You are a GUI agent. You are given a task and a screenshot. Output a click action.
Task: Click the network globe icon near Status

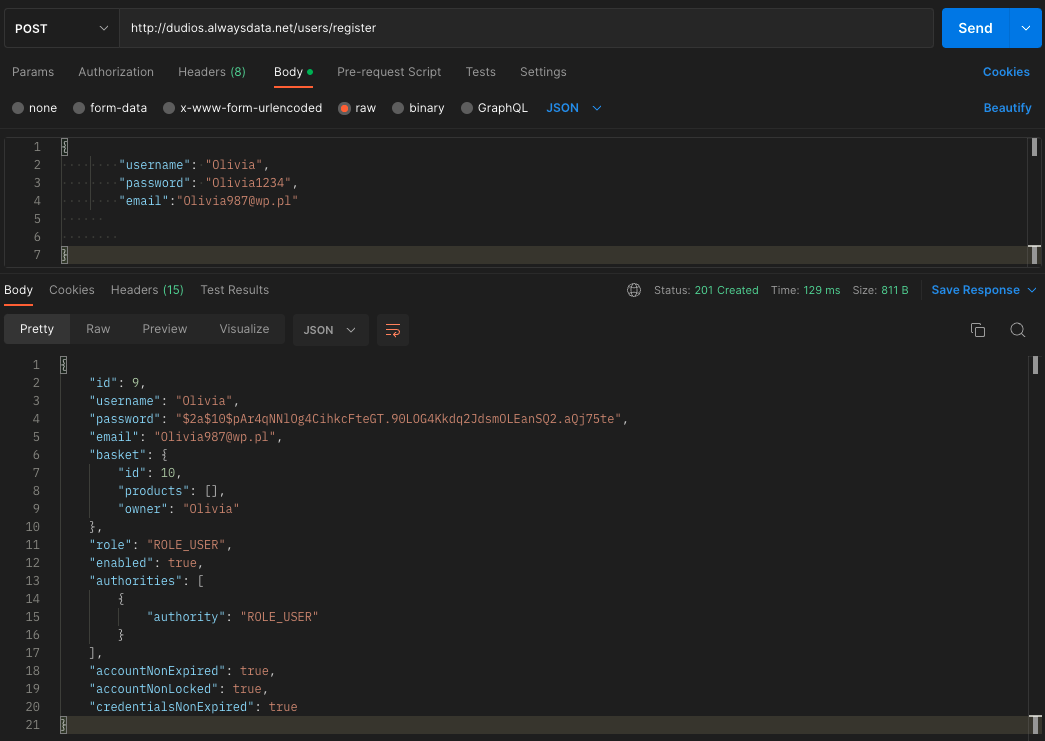click(x=634, y=290)
